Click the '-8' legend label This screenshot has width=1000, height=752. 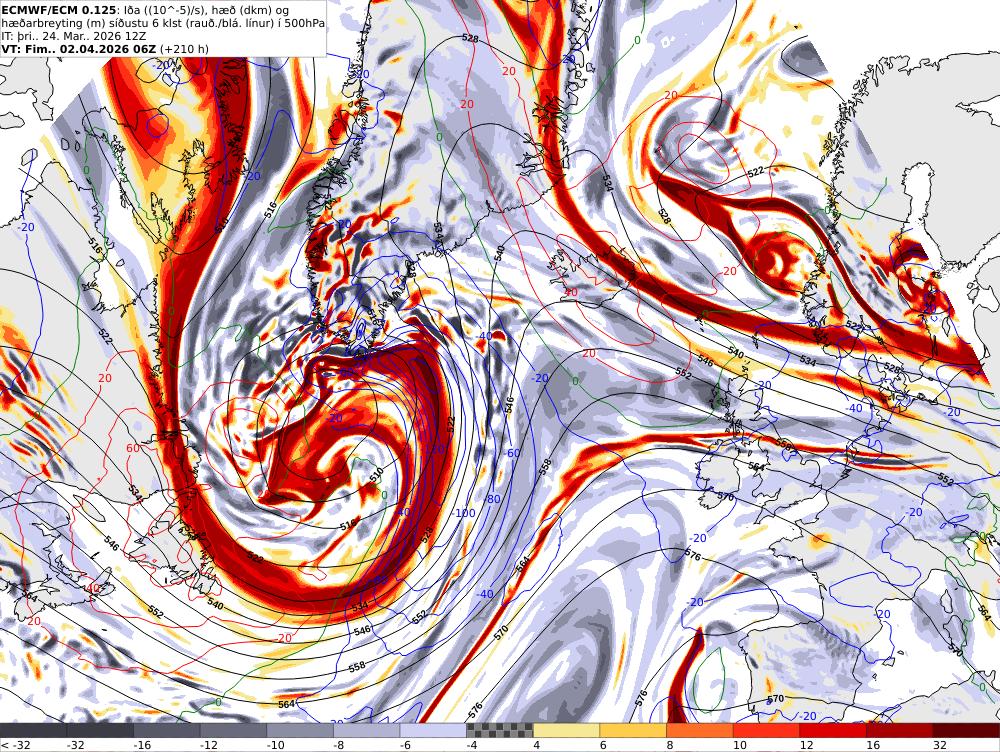[339, 745]
